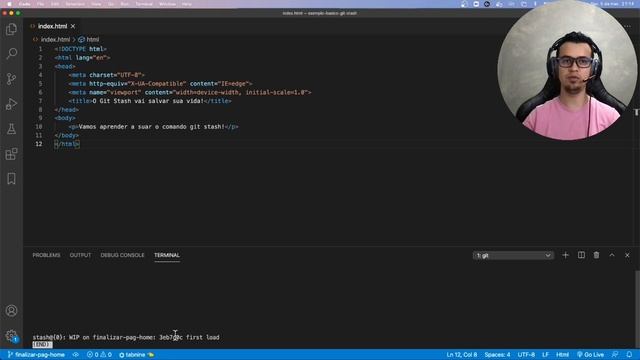Viewport: 640px width, 360px height.
Task: Click the title line 'O Git Stash vai salvar sua vida!'
Action: 150,101
